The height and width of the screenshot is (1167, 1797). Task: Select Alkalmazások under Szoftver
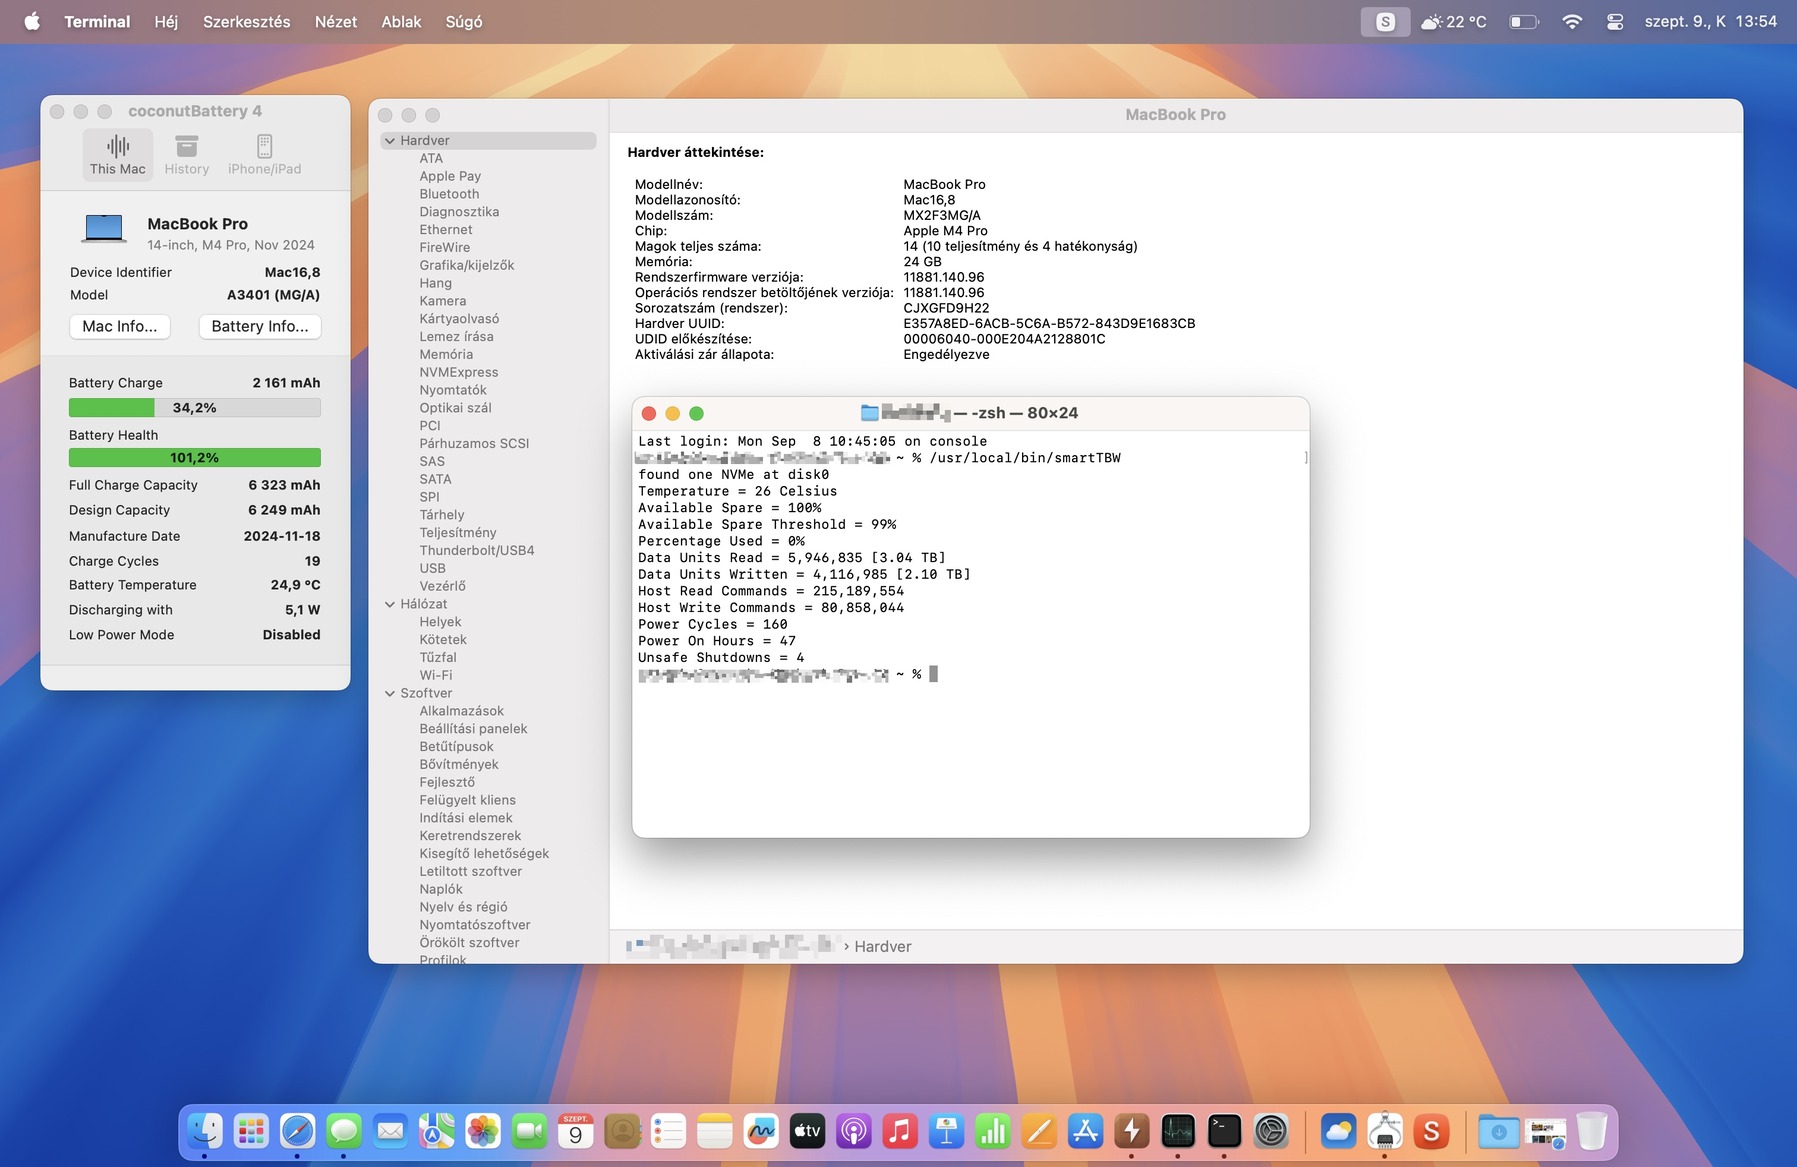click(462, 711)
